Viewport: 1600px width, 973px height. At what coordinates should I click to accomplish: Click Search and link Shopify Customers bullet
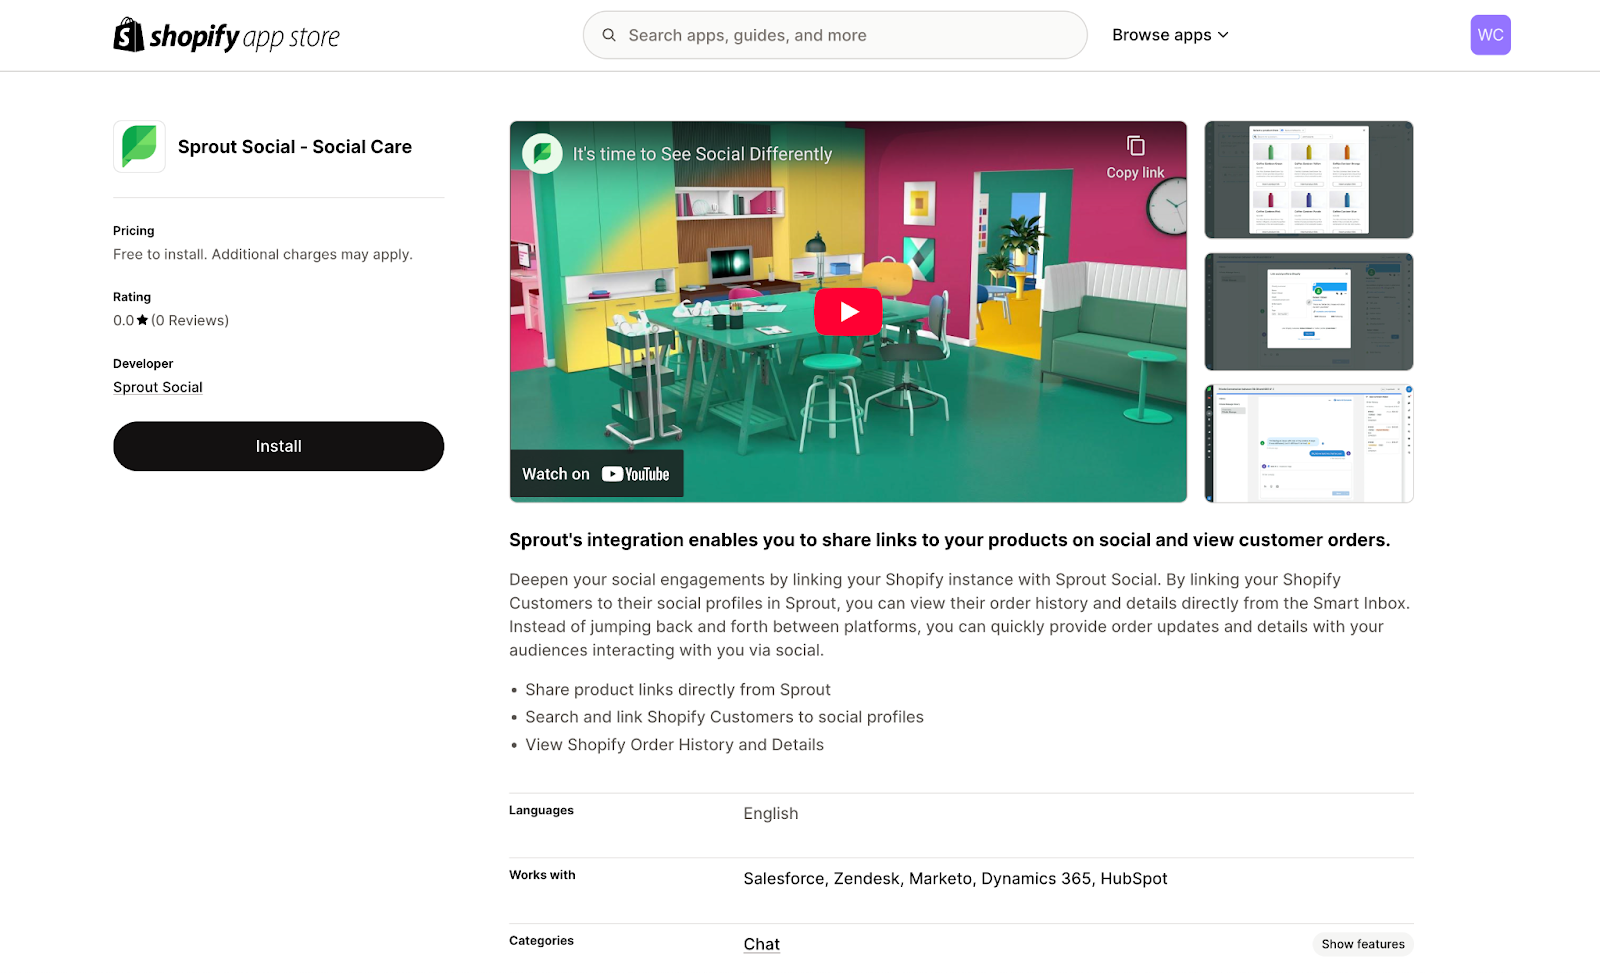[x=724, y=717]
